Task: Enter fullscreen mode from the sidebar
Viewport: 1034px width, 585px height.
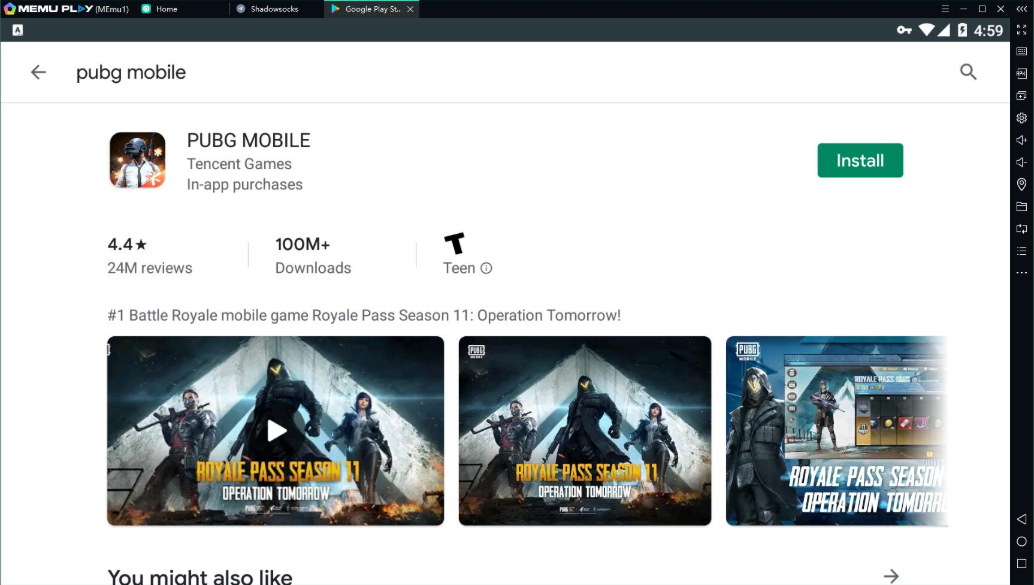Action: 1021,30
